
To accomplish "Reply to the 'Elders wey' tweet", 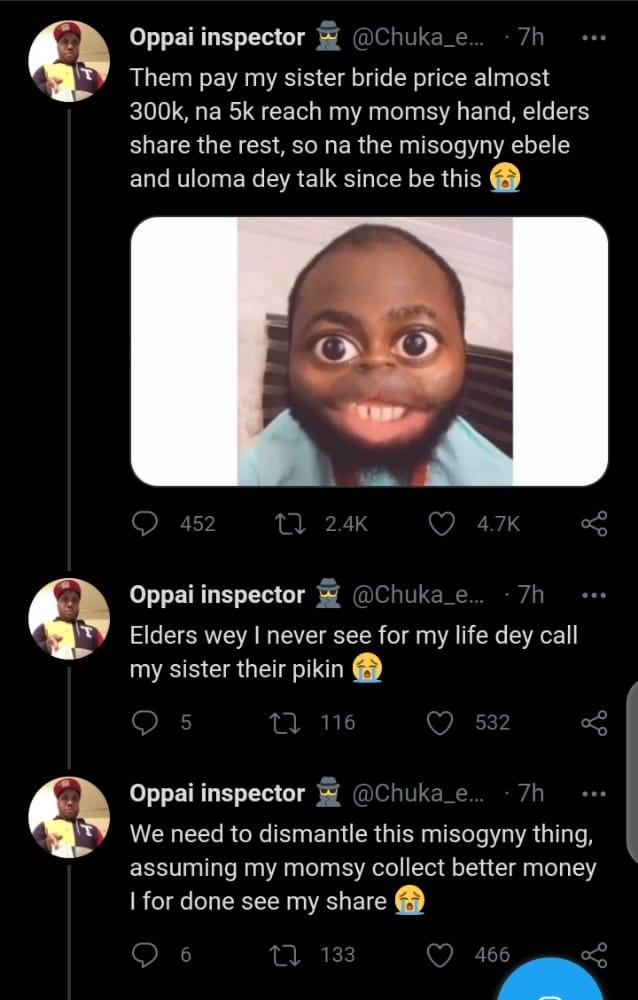I will (x=147, y=722).
